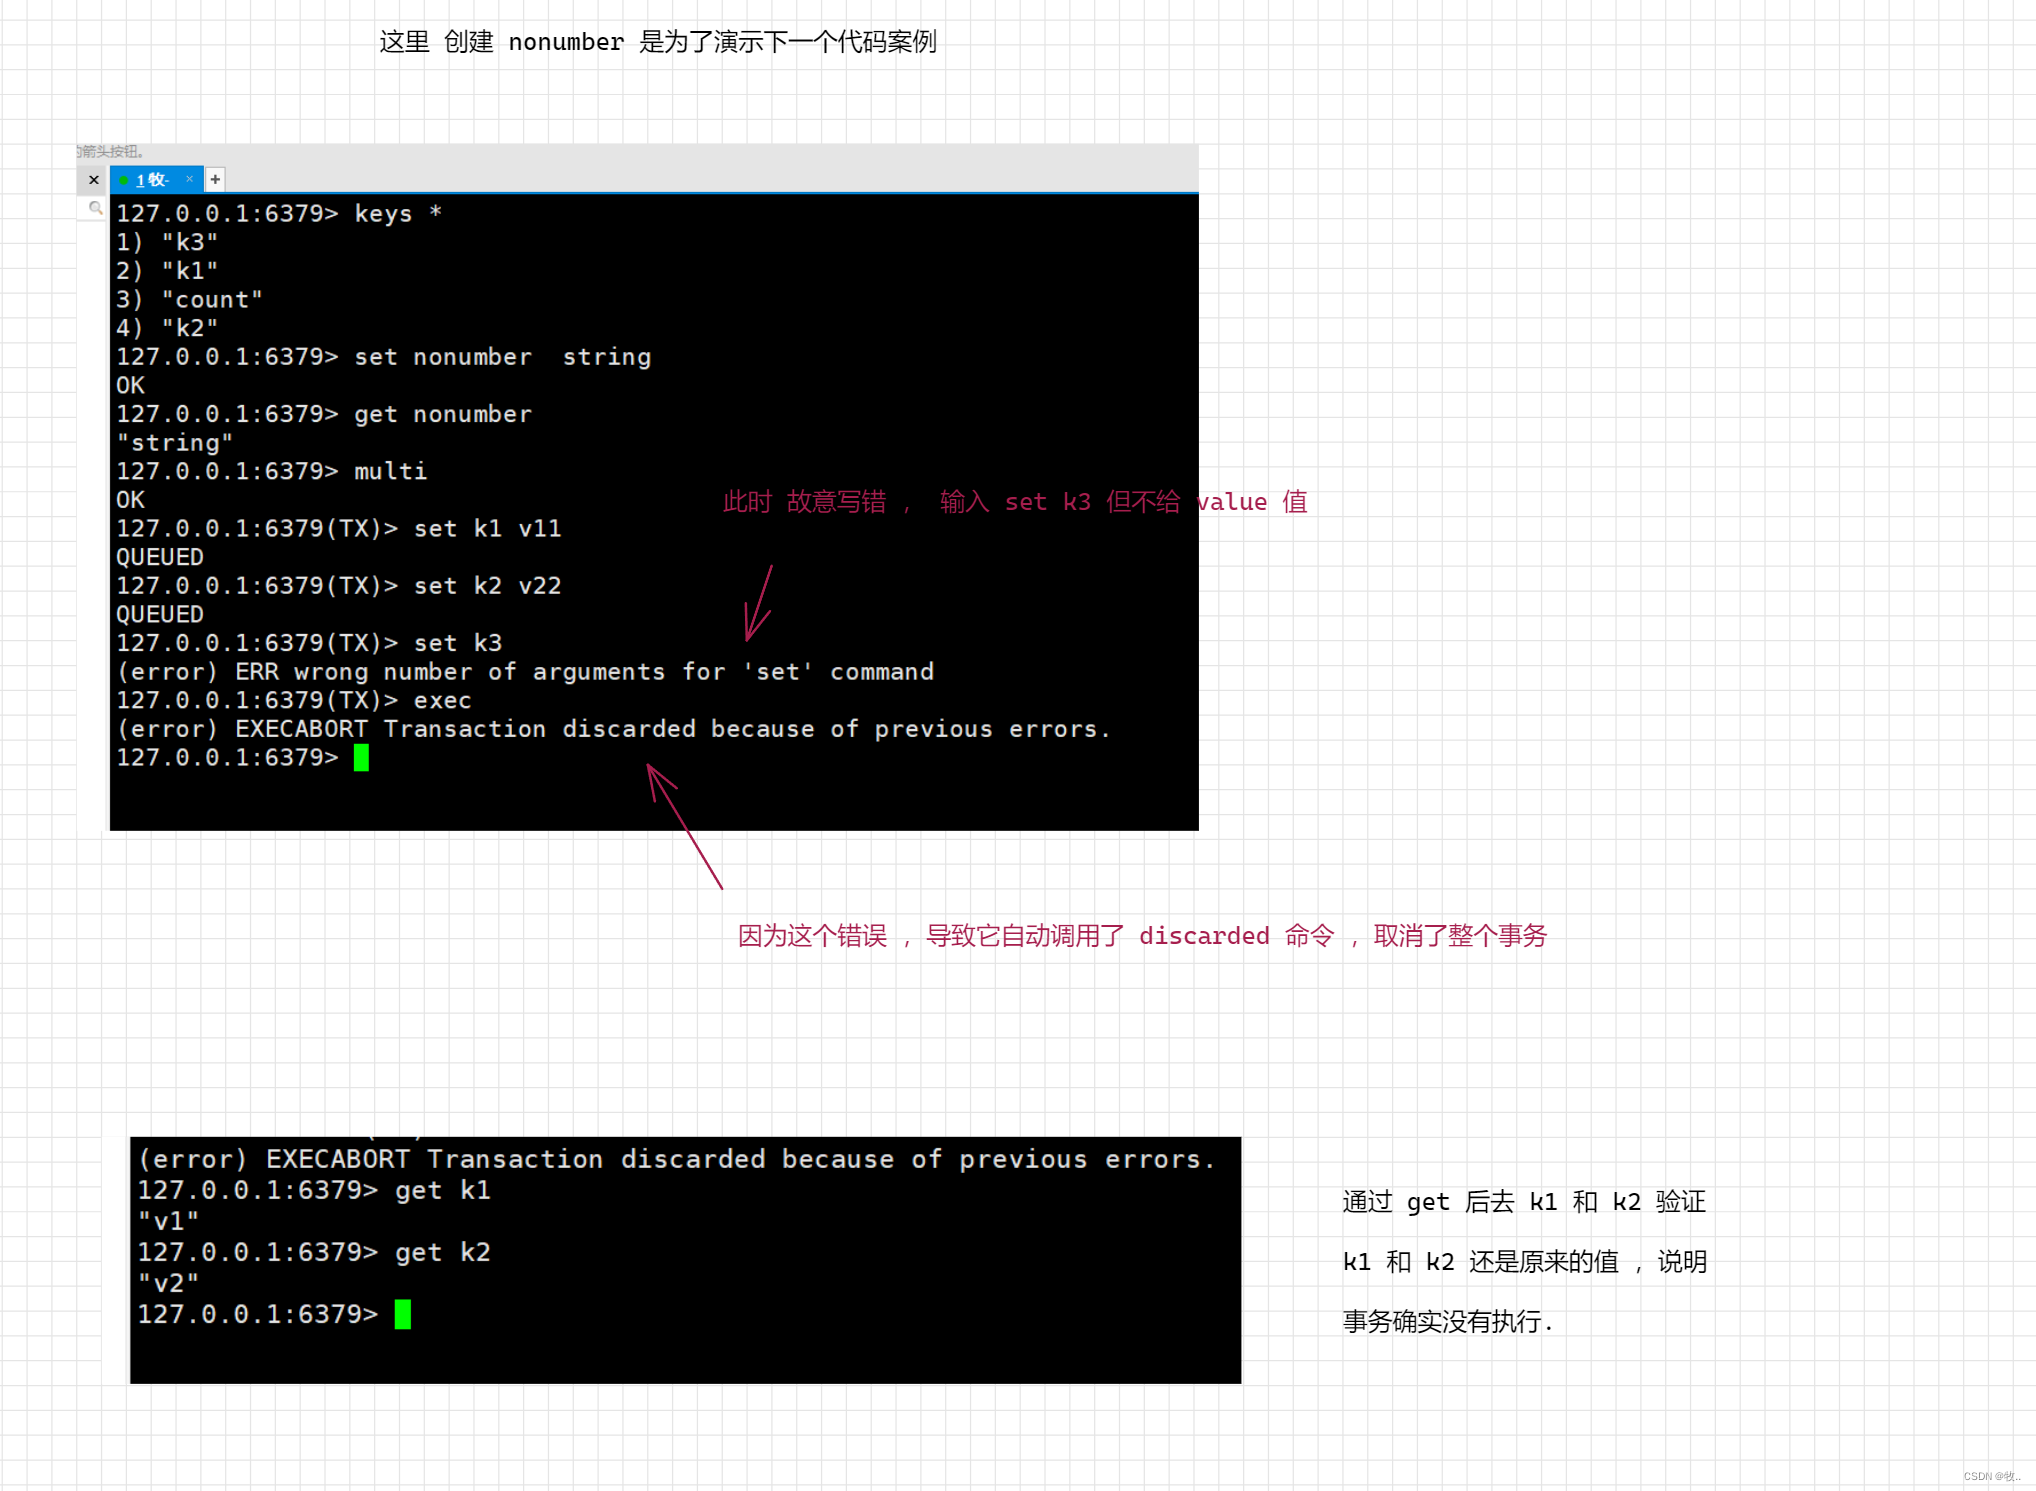Click the note '事务确实没有执行.'
Image resolution: width=2036 pixels, height=1491 pixels.
click(x=1448, y=1322)
